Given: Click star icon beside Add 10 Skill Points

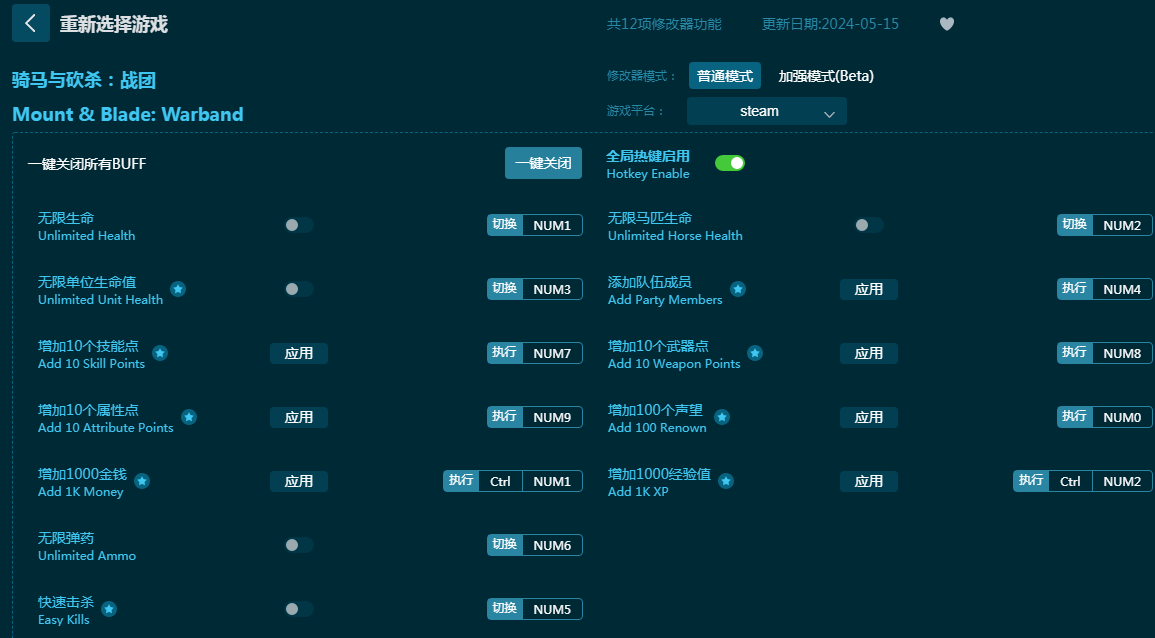Looking at the screenshot, I should 160,354.
